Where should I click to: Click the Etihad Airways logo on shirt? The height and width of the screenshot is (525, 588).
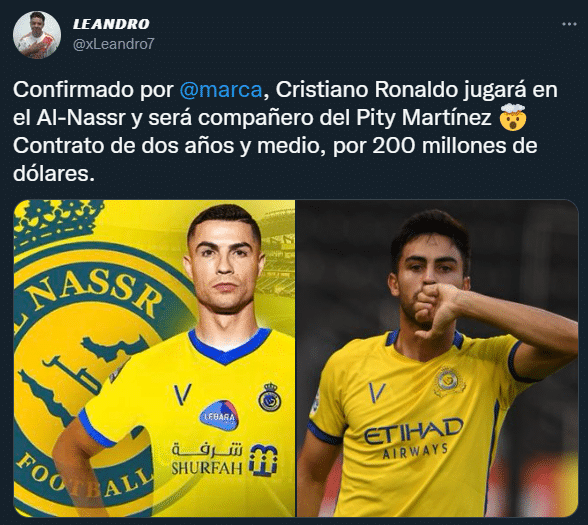[413, 437]
